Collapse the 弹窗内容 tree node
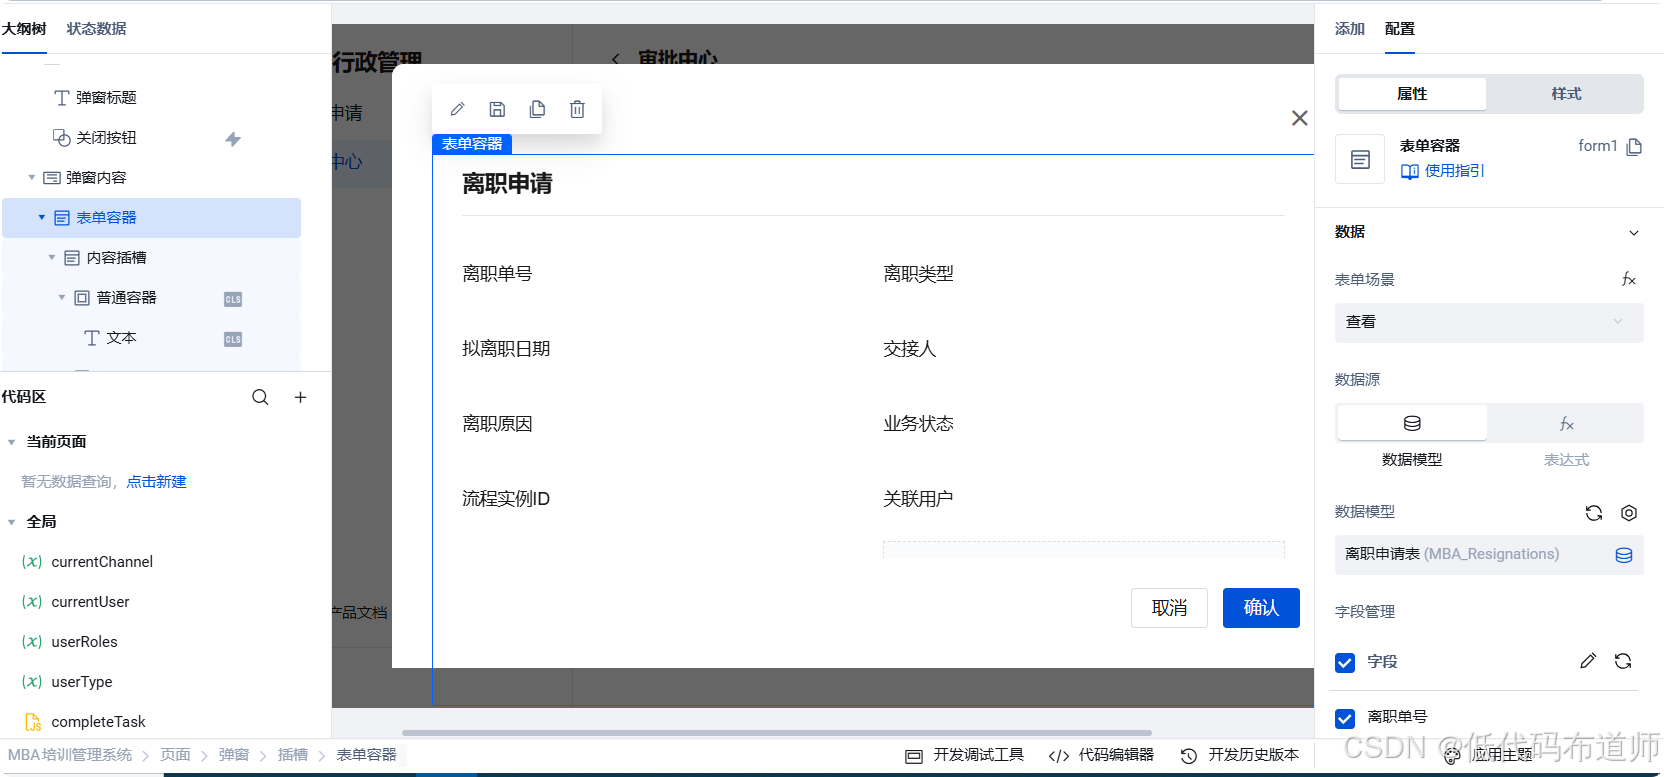1664x777 pixels. [x=32, y=178]
